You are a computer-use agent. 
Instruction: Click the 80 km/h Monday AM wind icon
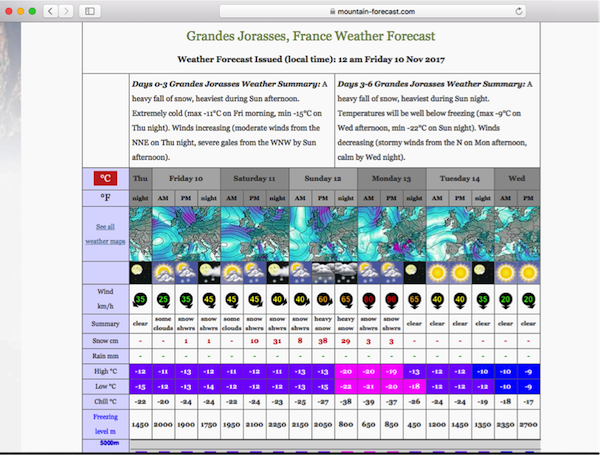click(x=368, y=300)
